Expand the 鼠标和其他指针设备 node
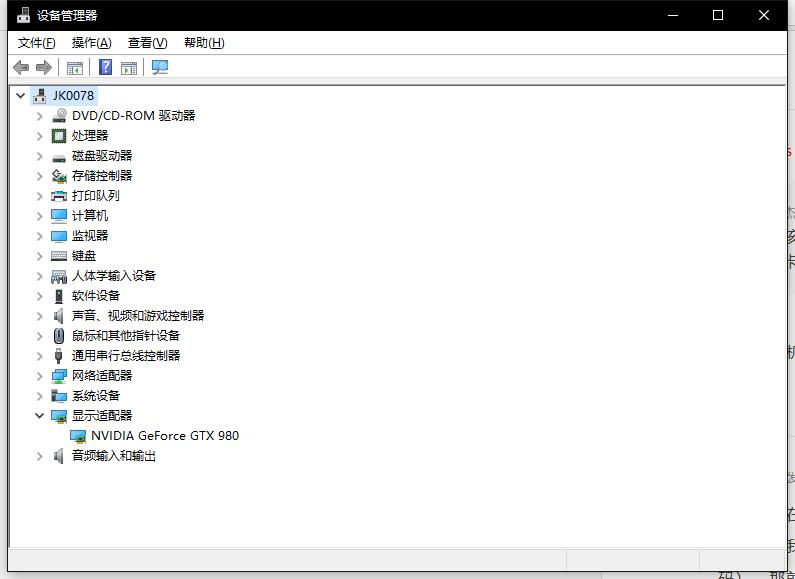 pyautogui.click(x=40, y=336)
